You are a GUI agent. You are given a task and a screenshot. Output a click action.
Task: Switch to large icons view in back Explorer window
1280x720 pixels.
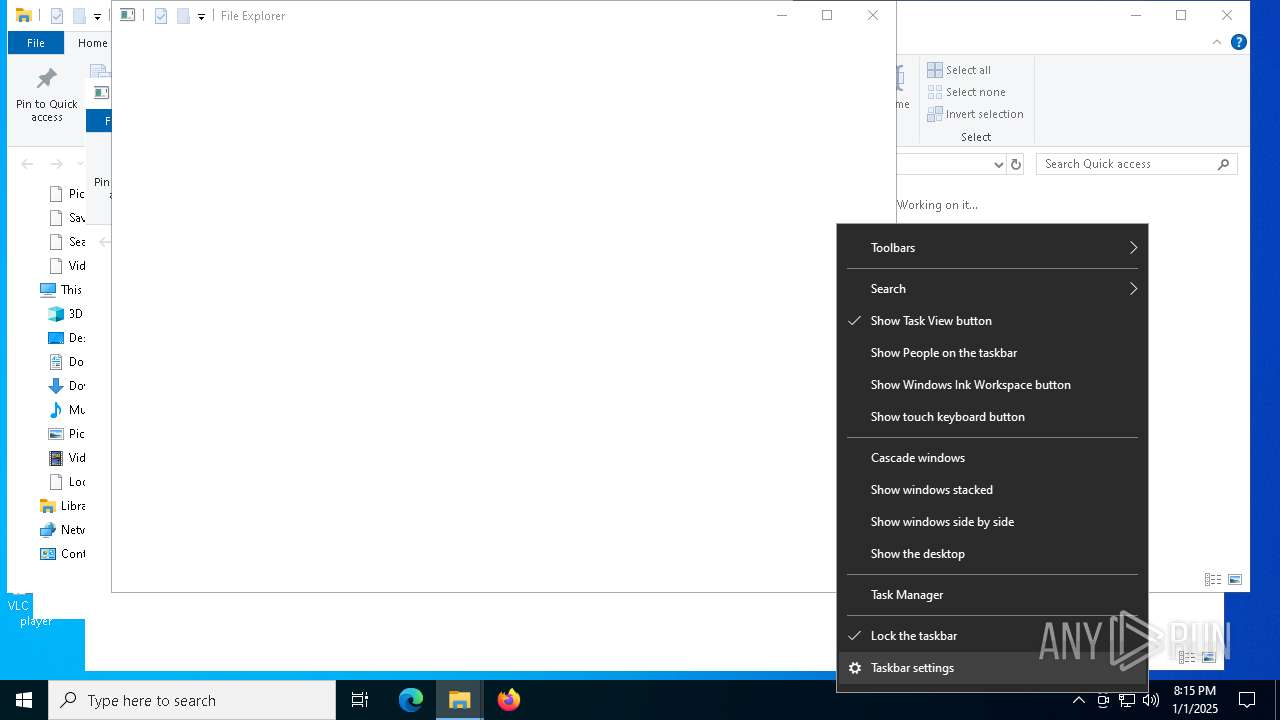[x=1235, y=579]
